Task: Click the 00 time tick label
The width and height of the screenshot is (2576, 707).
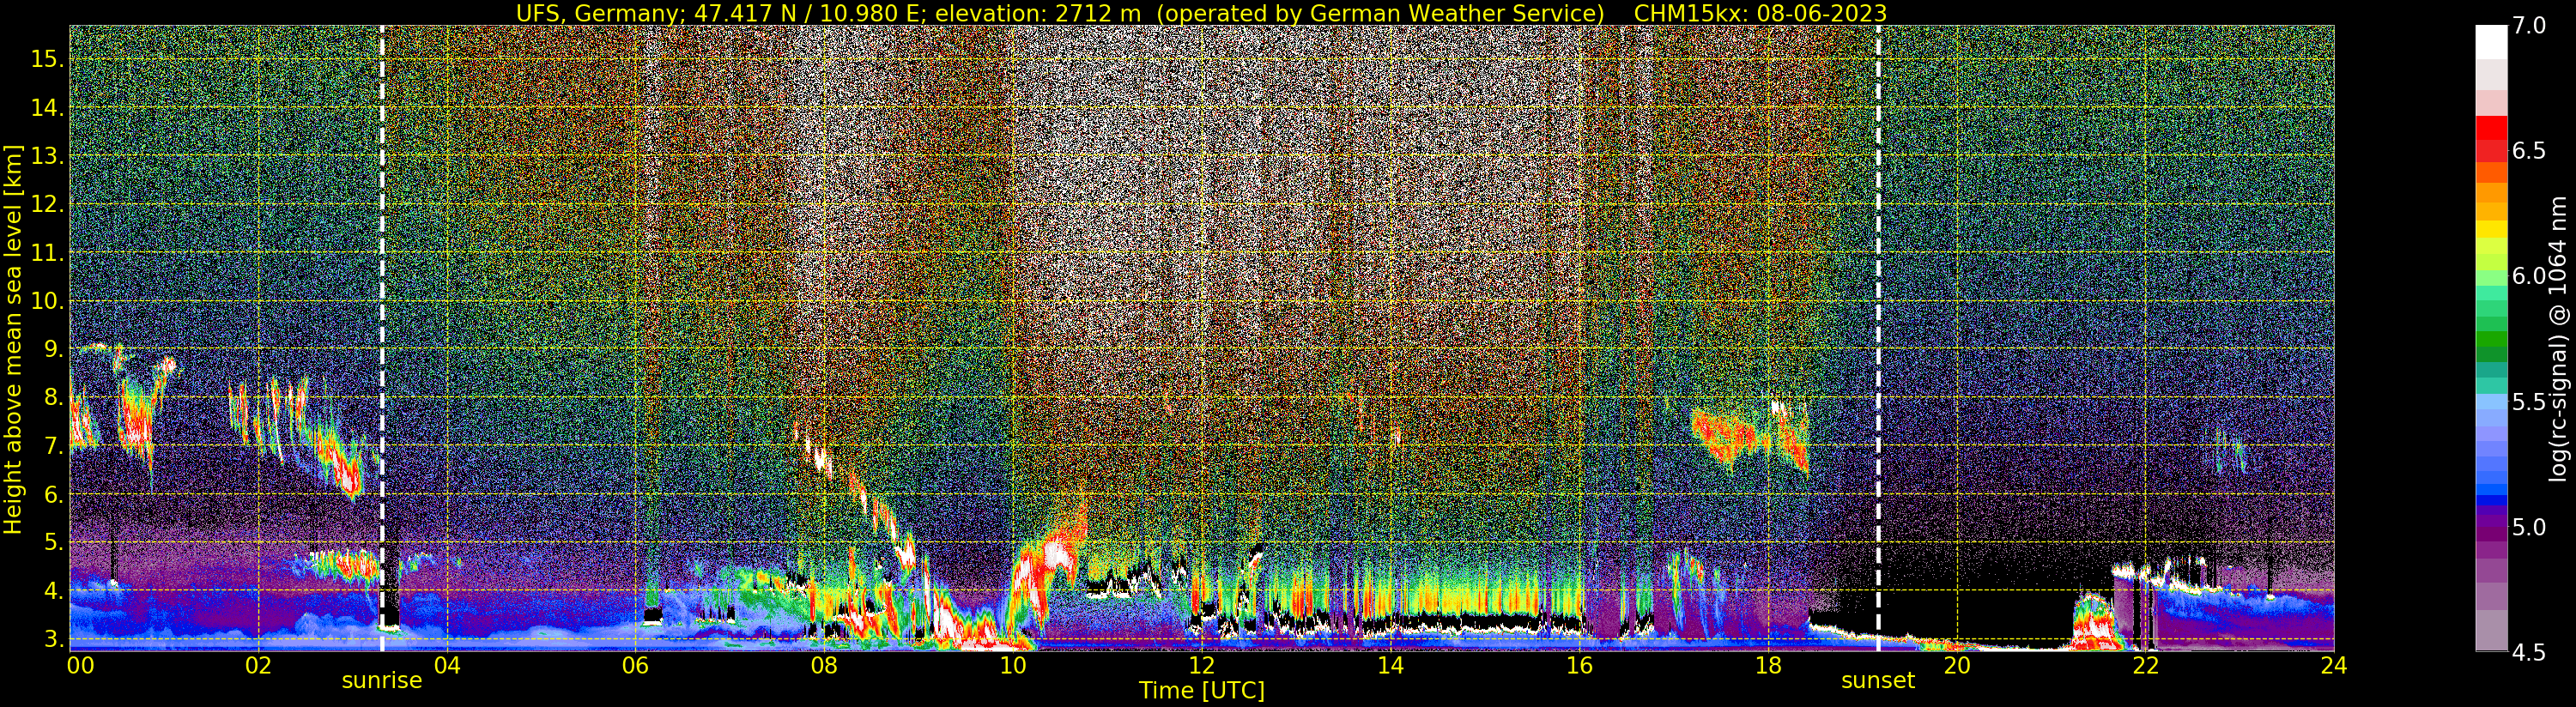Action: [x=81, y=666]
